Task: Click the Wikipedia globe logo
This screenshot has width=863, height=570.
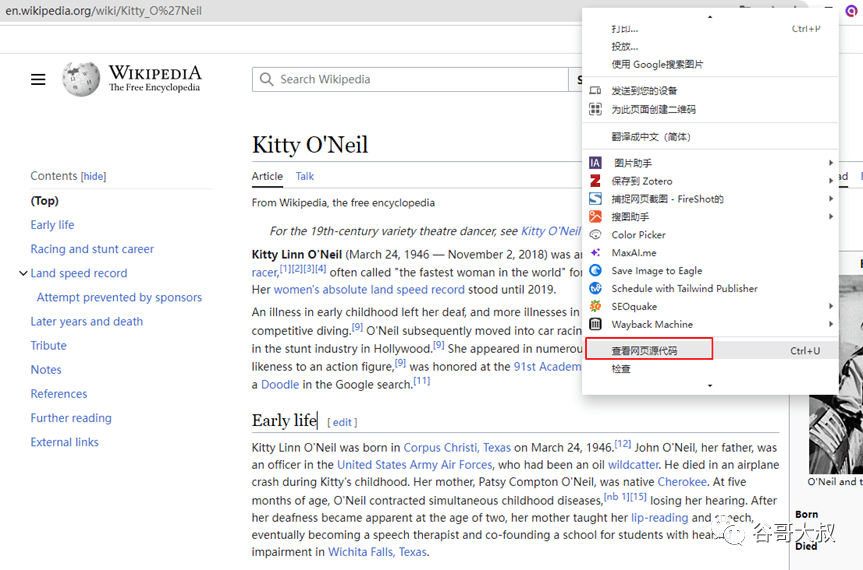Action: pos(81,79)
